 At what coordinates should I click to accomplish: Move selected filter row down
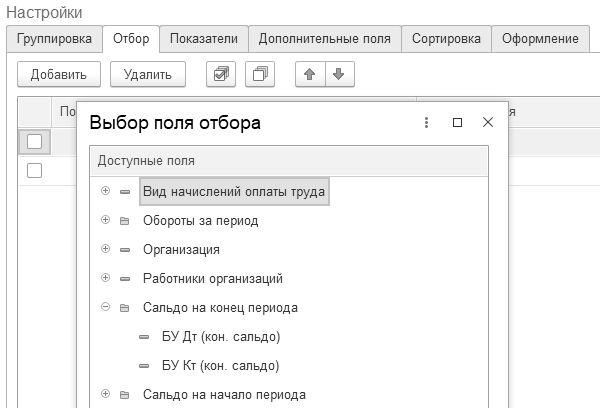(338, 74)
